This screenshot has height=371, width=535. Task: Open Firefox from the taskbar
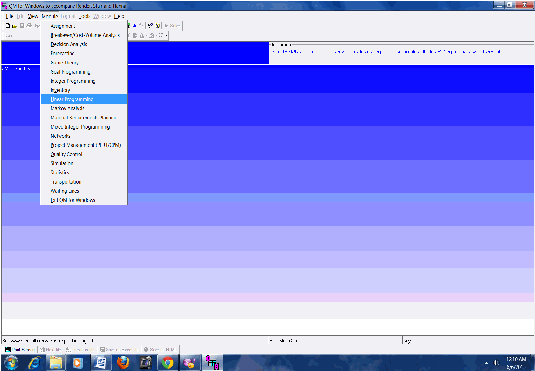tap(123, 362)
